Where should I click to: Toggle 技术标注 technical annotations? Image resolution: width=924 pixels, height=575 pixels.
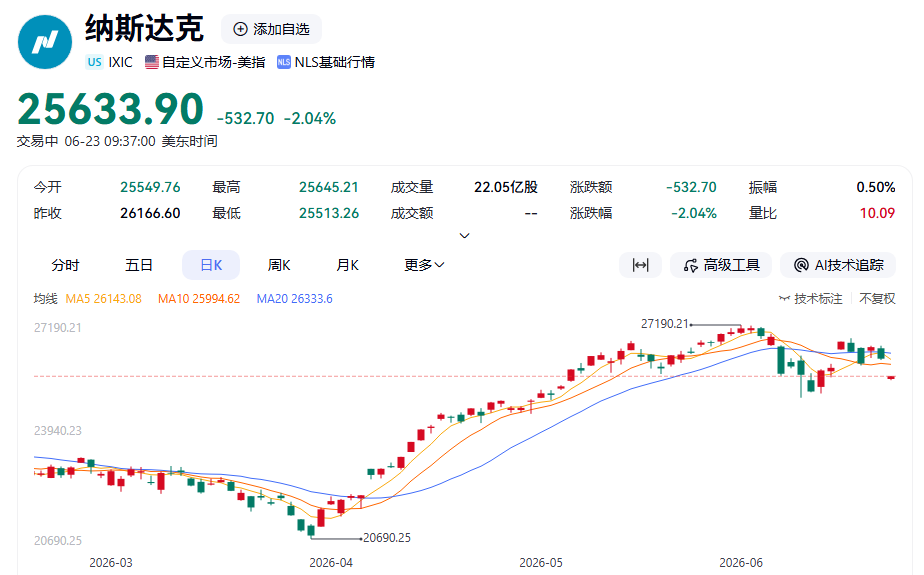(x=810, y=299)
